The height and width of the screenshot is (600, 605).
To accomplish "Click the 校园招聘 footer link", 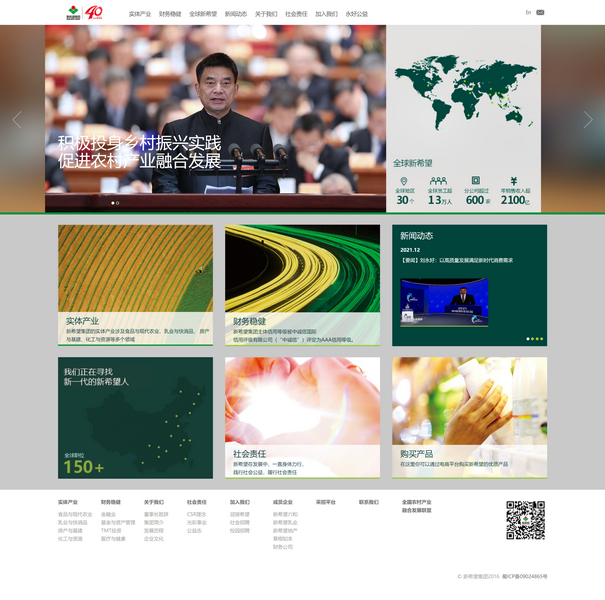I will click(240, 530).
